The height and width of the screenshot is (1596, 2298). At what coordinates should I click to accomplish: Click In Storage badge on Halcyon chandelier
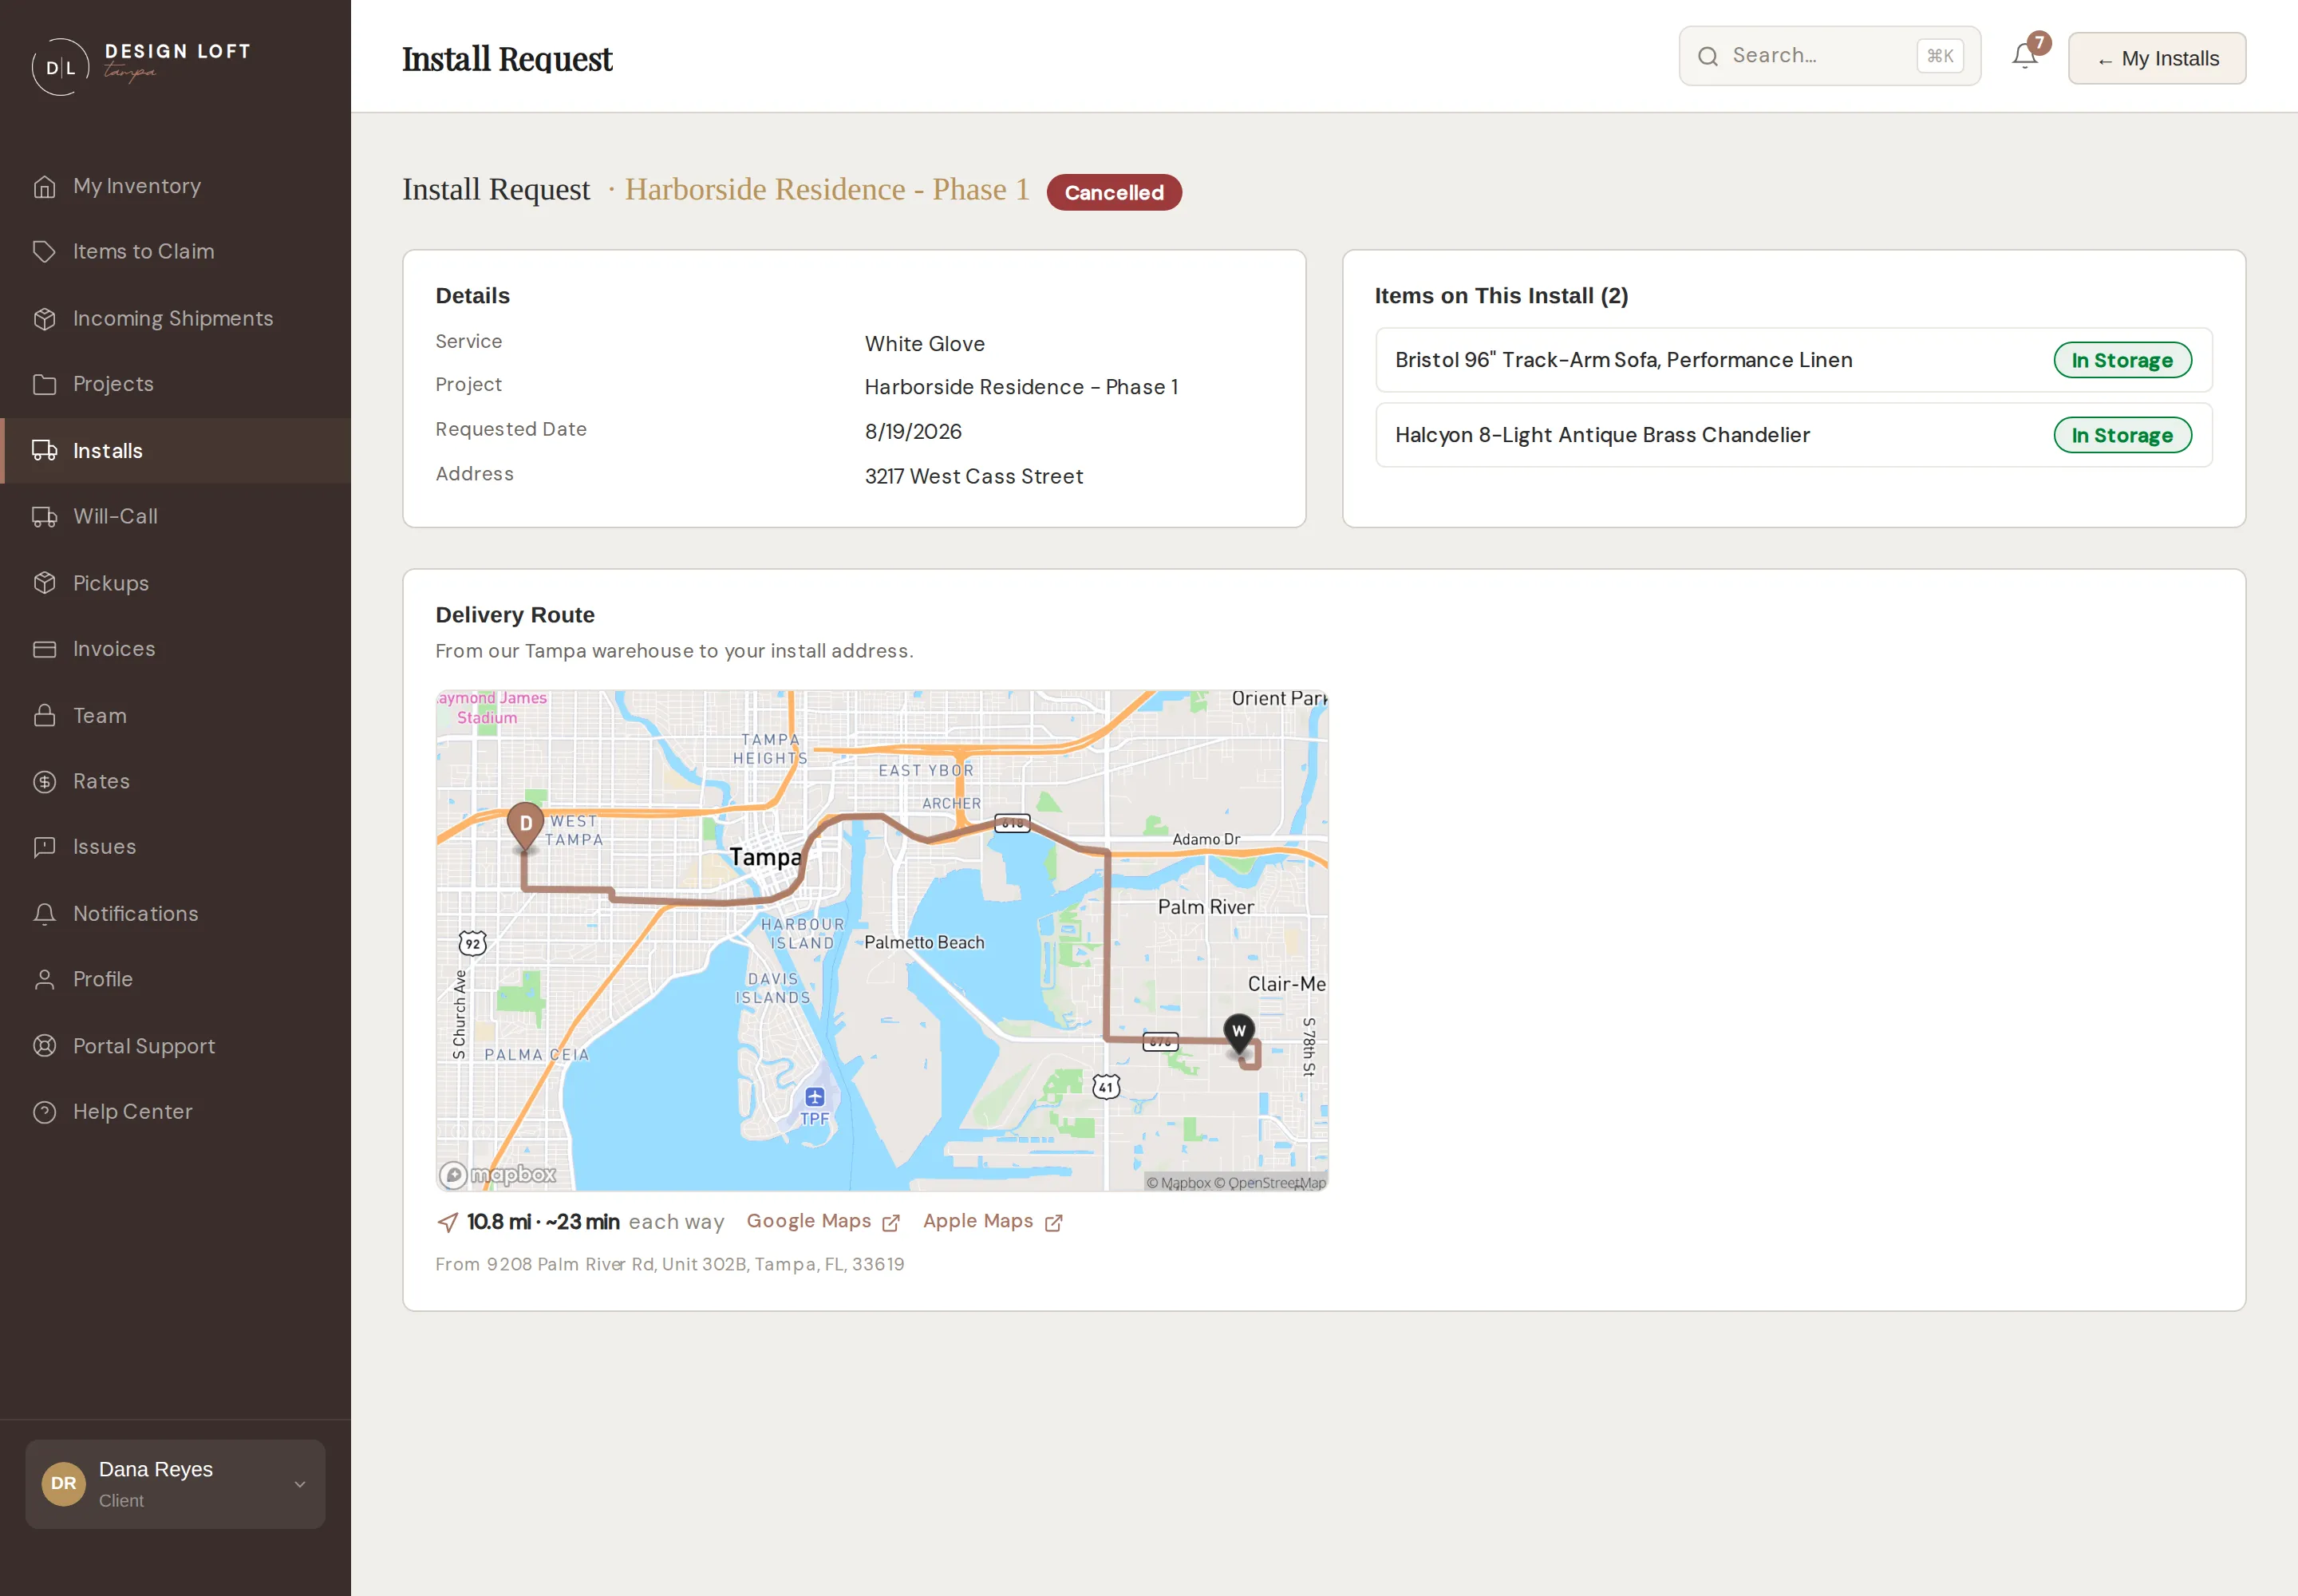coord(2122,435)
